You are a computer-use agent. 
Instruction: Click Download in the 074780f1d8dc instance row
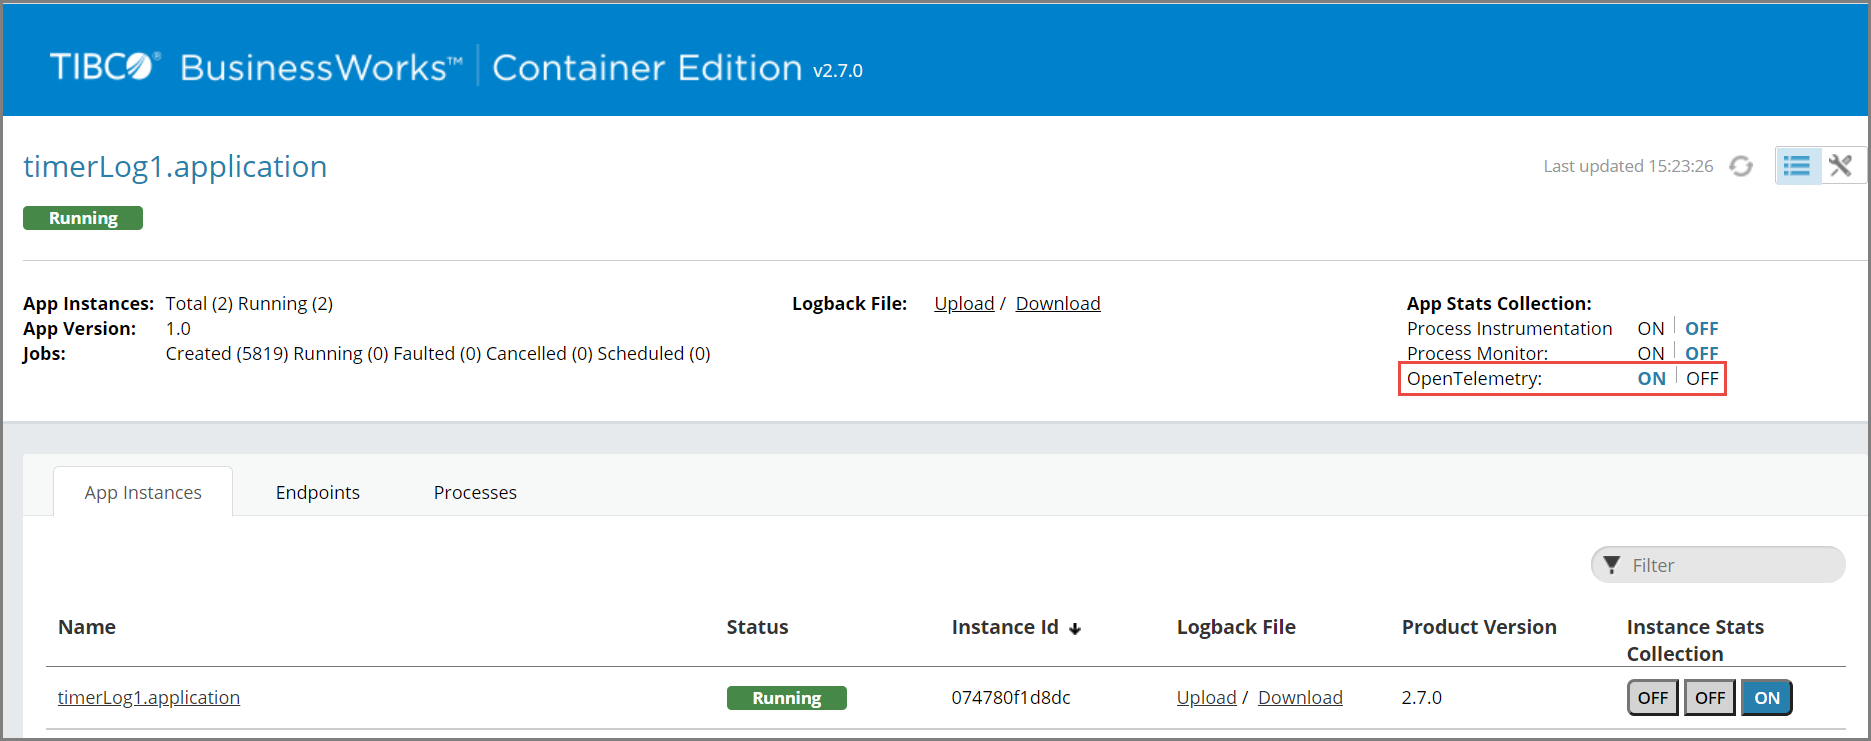pos(1300,697)
